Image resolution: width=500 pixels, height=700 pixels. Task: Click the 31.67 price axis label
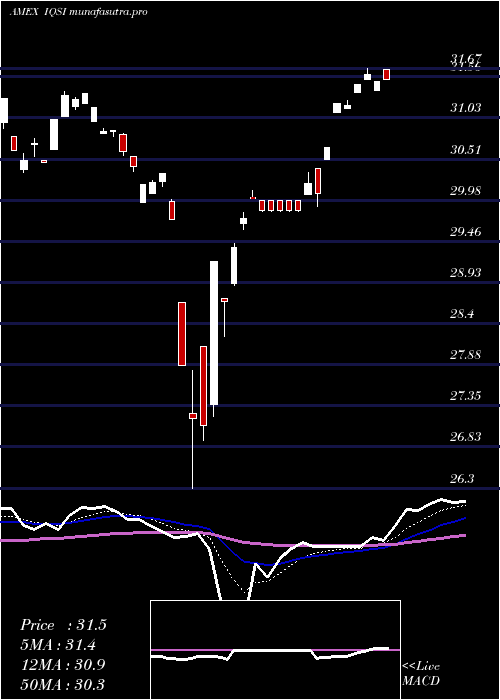(x=466, y=58)
